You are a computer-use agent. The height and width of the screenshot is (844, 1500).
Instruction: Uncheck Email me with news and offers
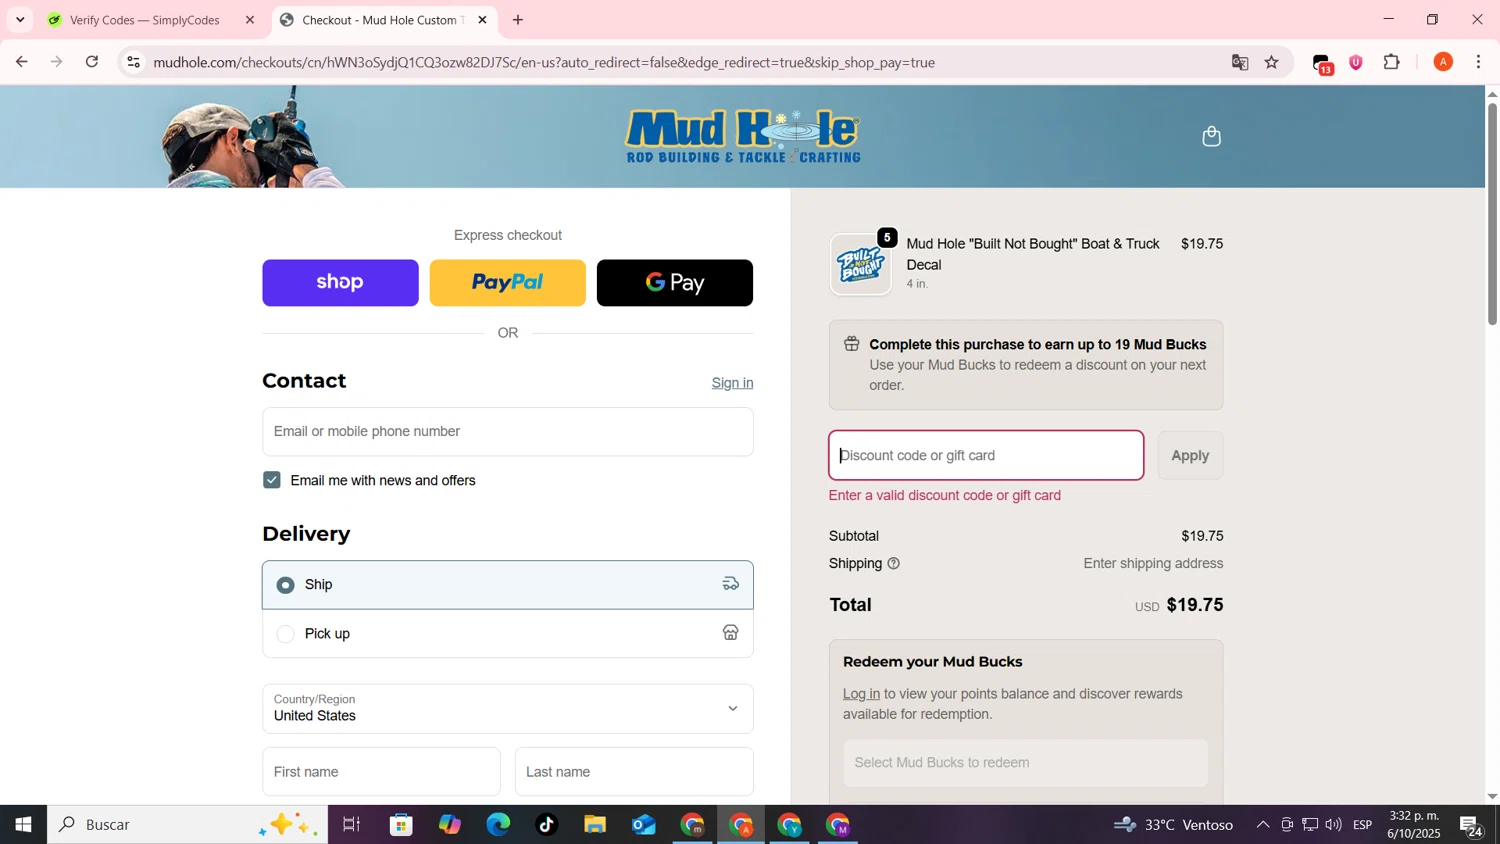coord(272,480)
